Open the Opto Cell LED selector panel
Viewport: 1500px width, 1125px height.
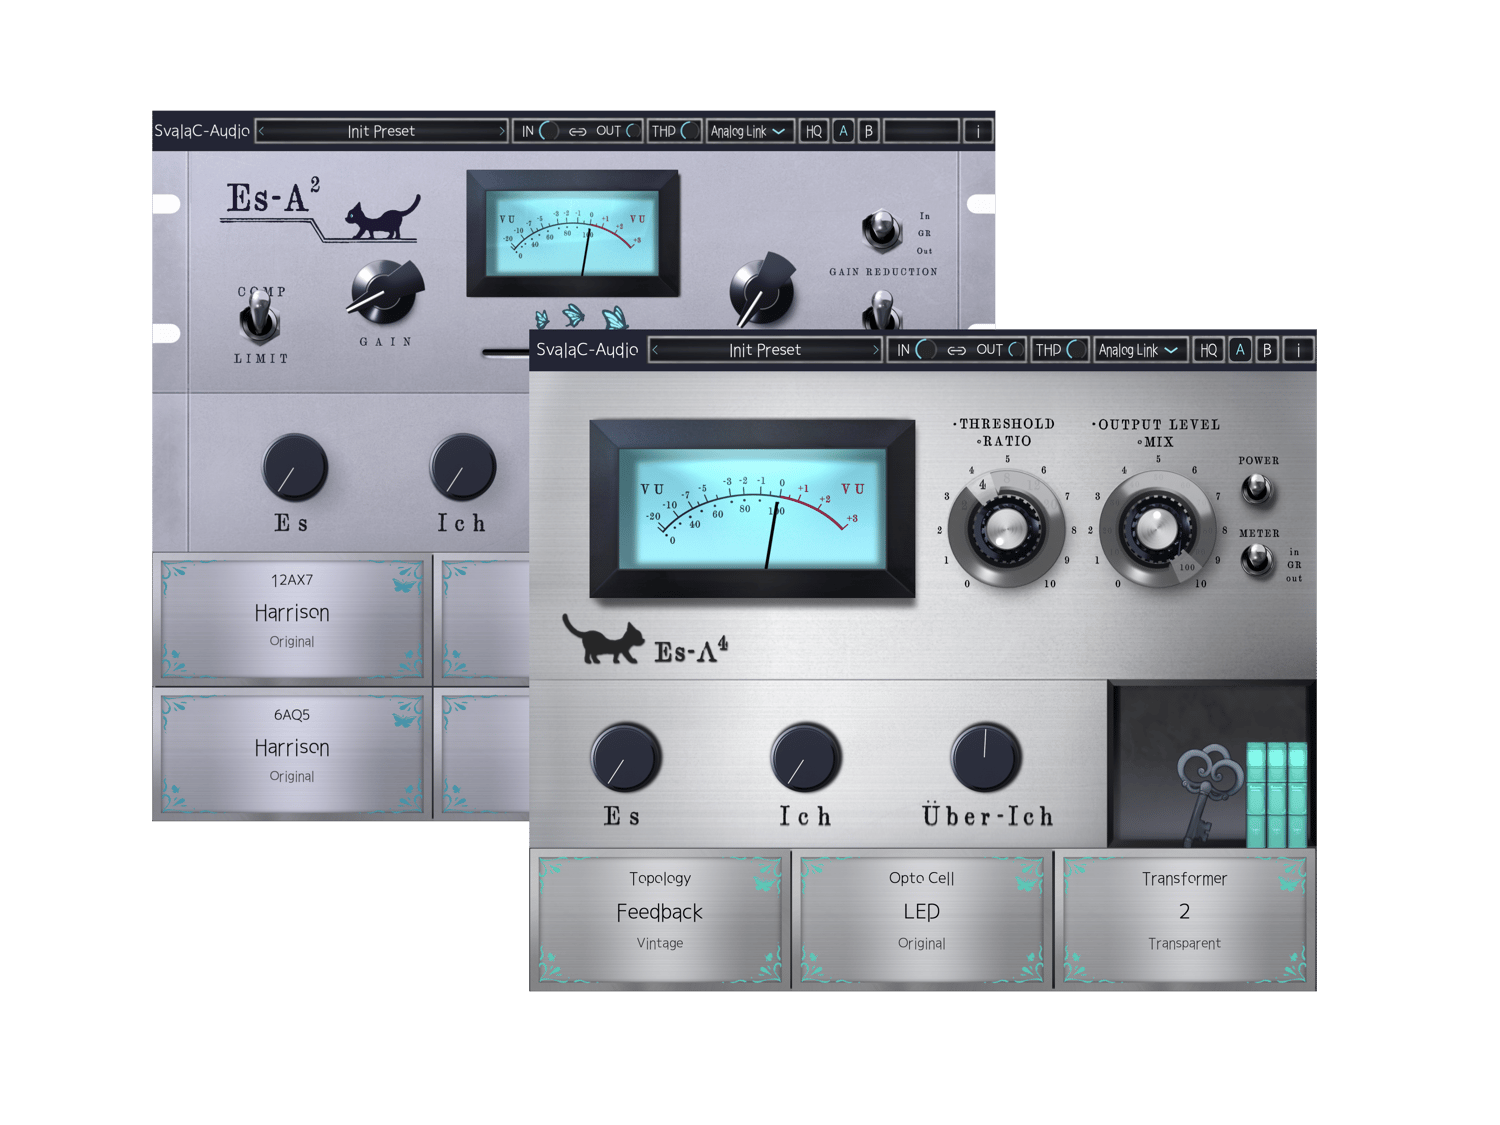(x=921, y=918)
